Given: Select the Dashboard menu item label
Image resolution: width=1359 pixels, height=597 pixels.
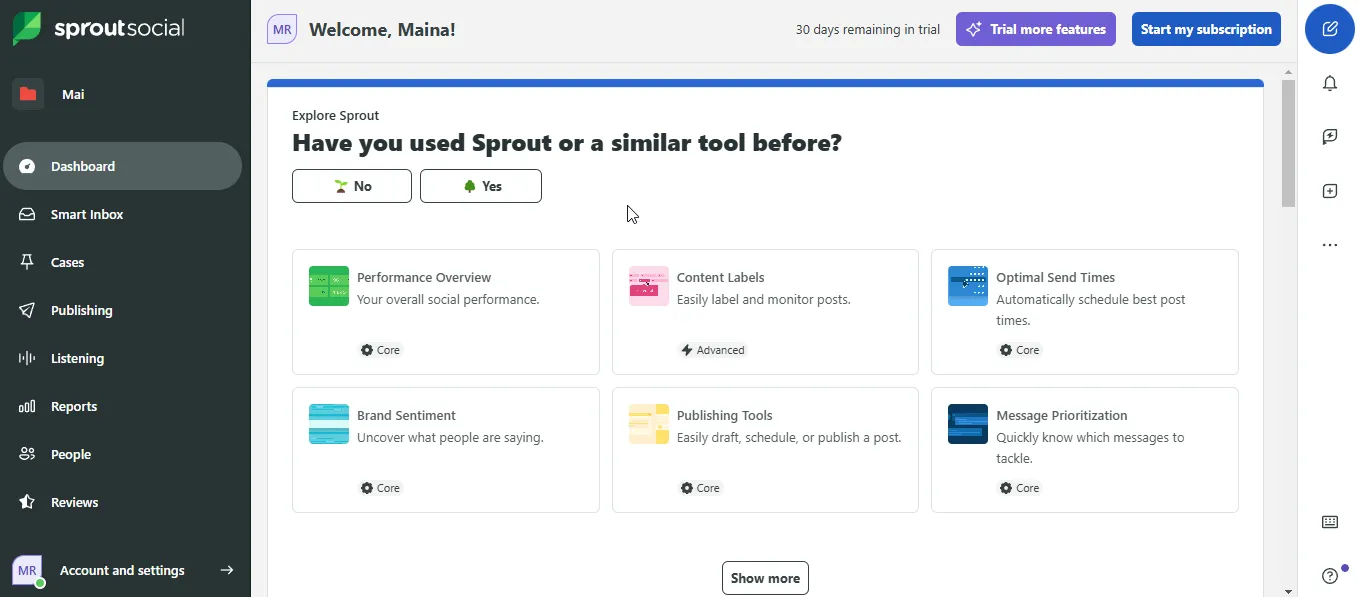Looking at the screenshot, I should (x=83, y=166).
